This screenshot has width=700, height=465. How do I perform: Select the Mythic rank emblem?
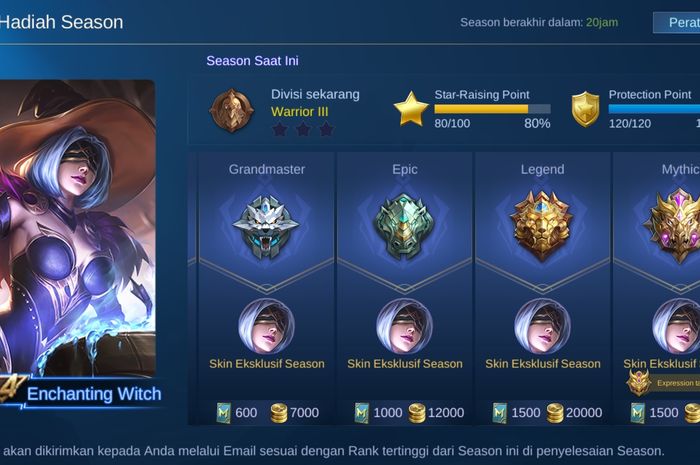pyautogui.click(x=674, y=226)
